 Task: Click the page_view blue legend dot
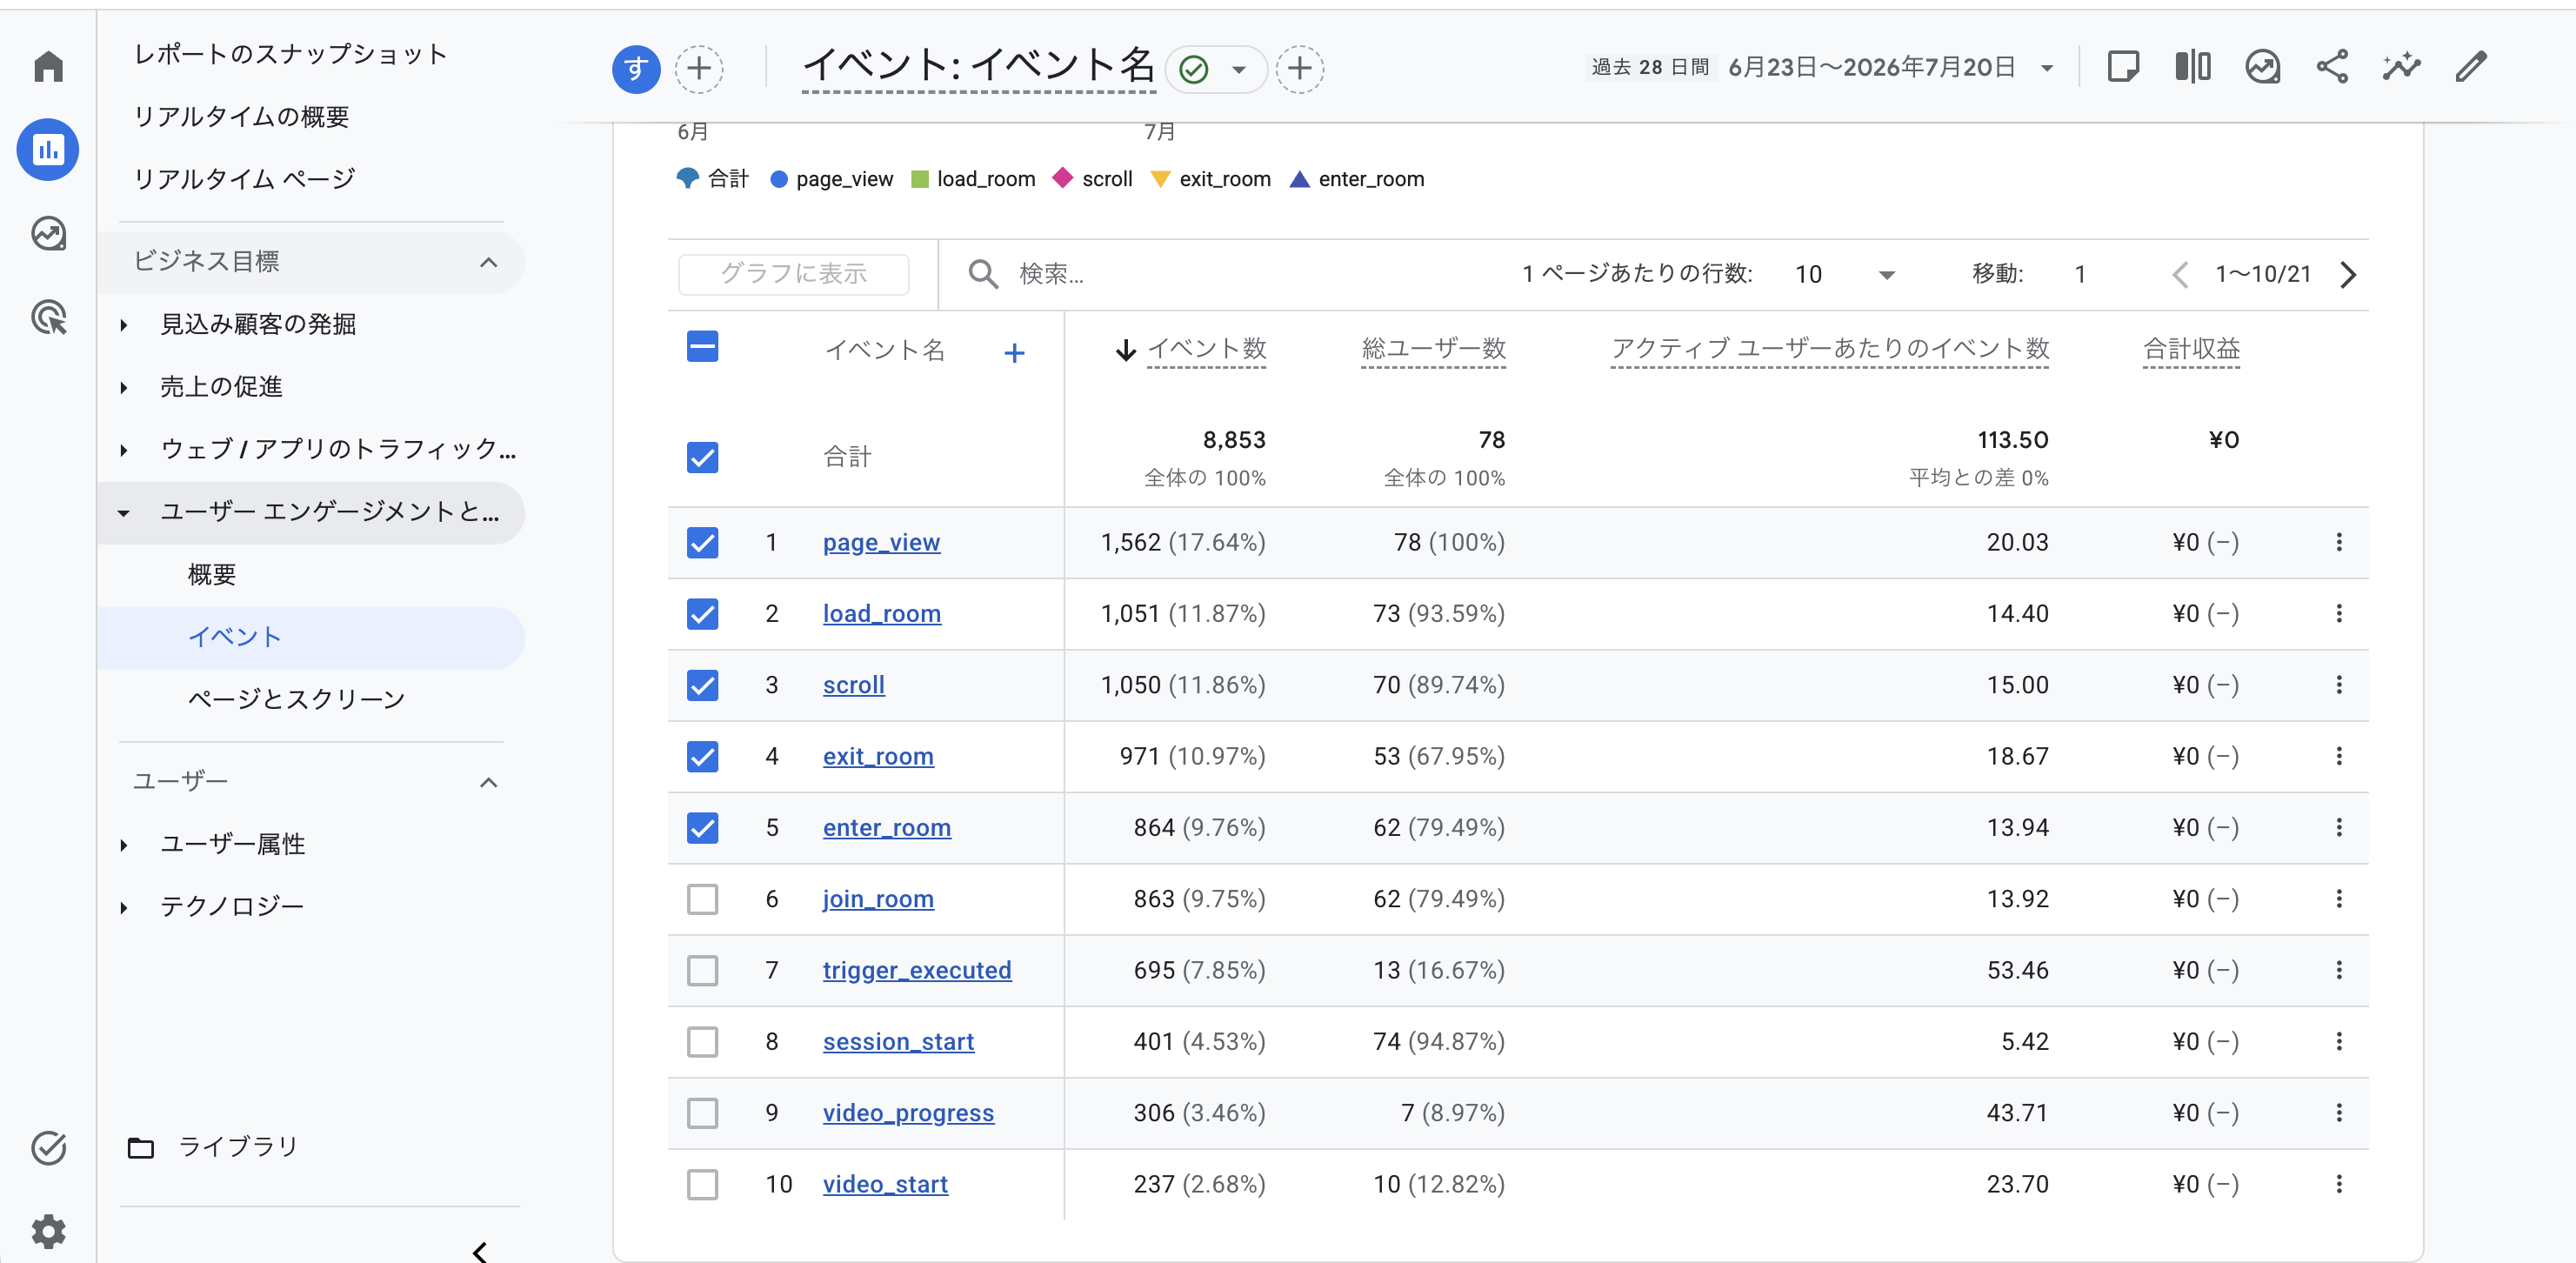(779, 179)
